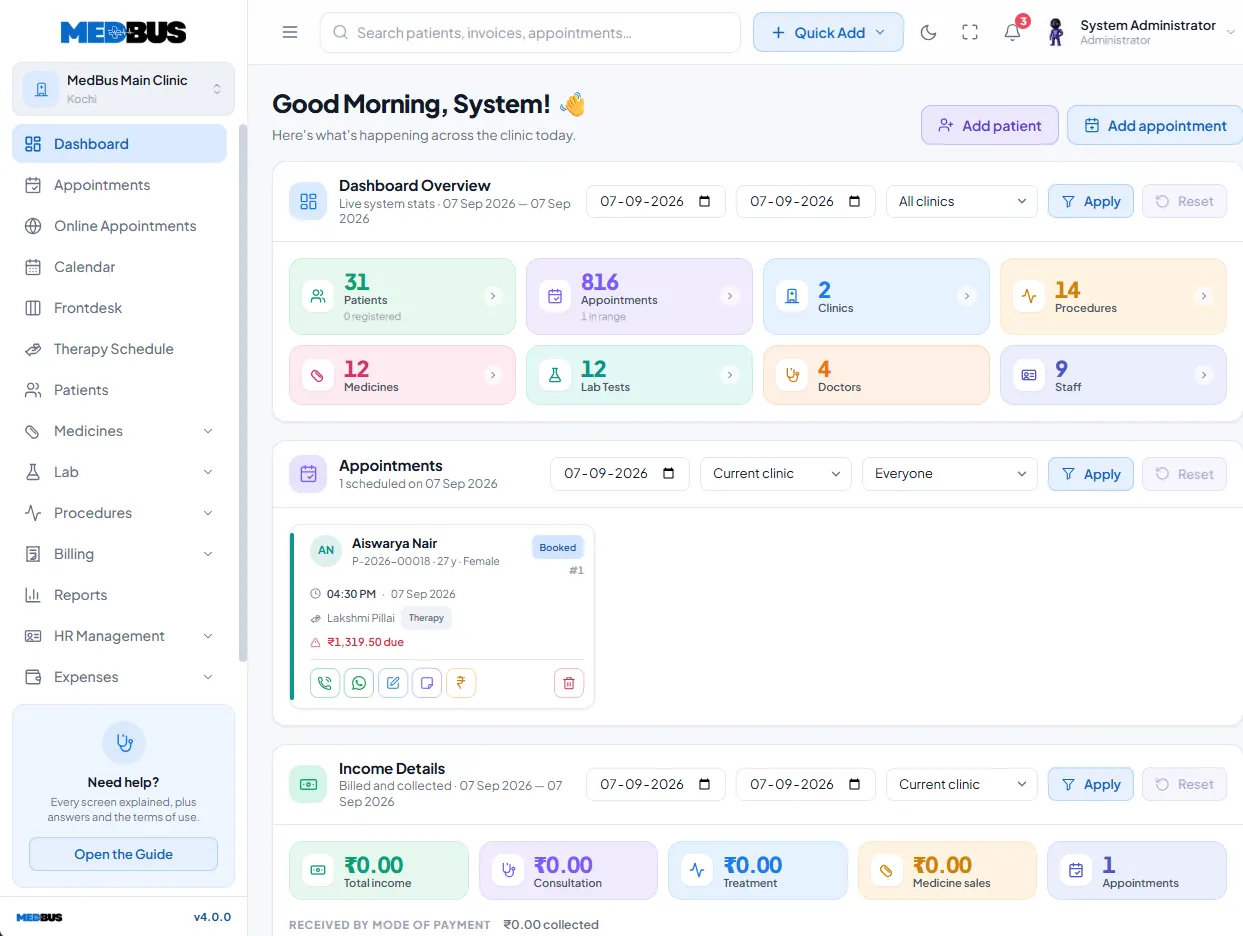The height and width of the screenshot is (936, 1243).
Task: Click the System Administrator avatar
Action: click(x=1056, y=32)
